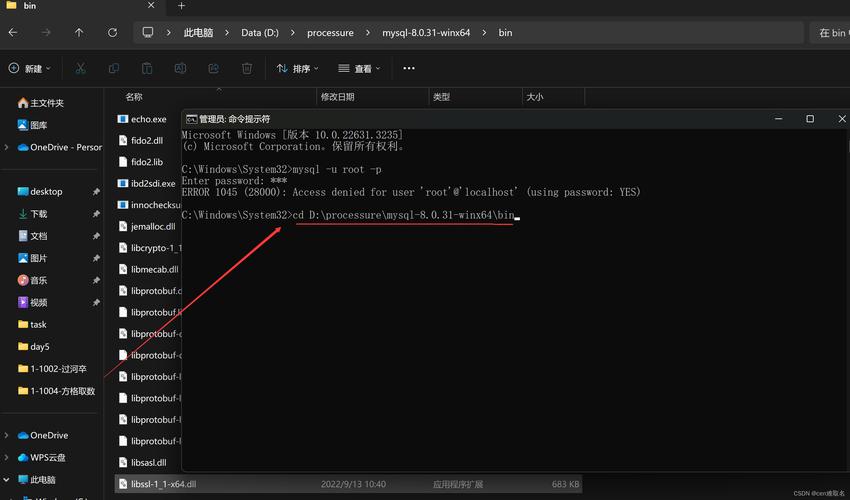Image resolution: width=850 pixels, height=500 pixels.
Task: Select the echo.exe file
Action: (148, 119)
